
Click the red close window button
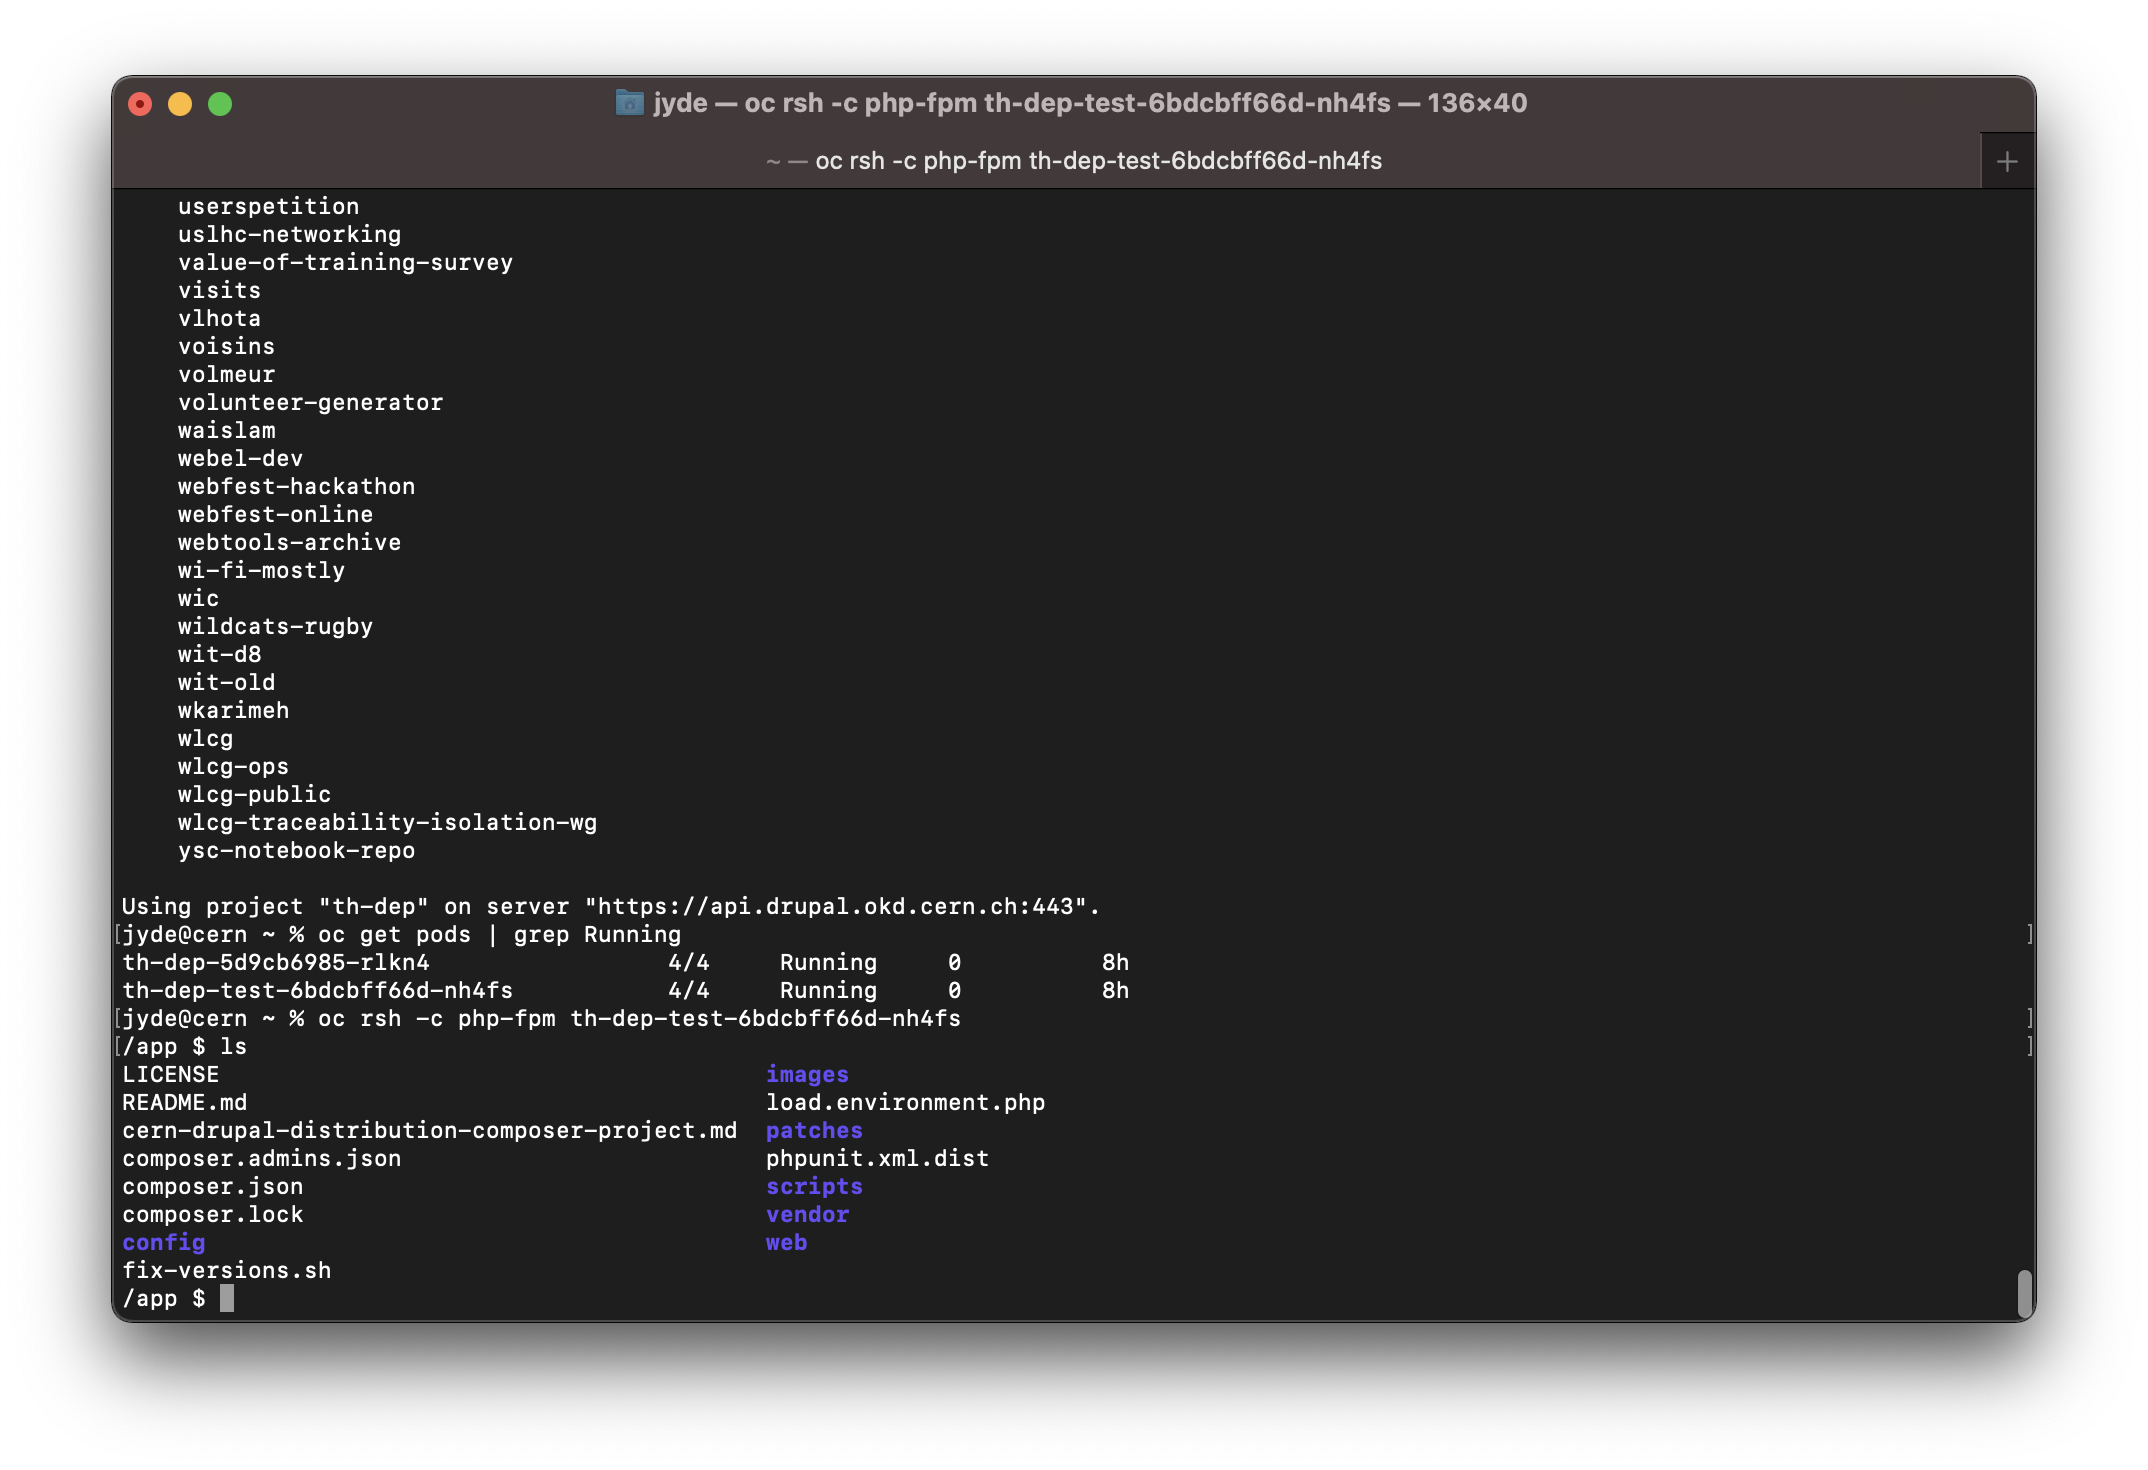pos(140,104)
